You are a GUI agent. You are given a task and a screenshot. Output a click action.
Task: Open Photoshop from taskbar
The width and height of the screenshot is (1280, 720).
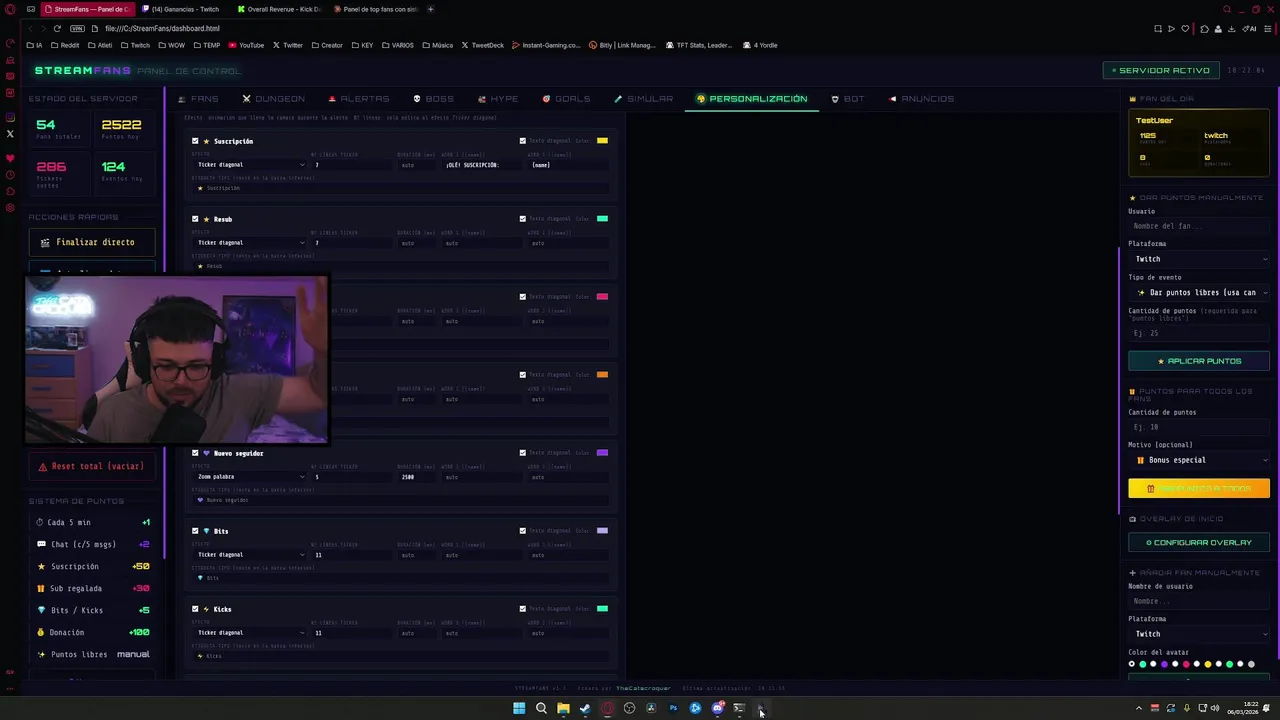[673, 709]
